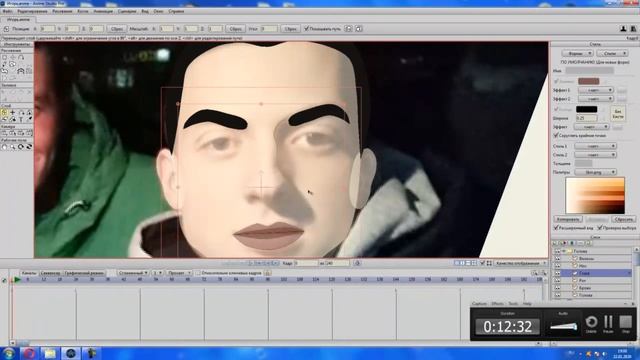640x360 pixels.
Task: Hide the Волосы layer visibility
Action: [x=557, y=258]
